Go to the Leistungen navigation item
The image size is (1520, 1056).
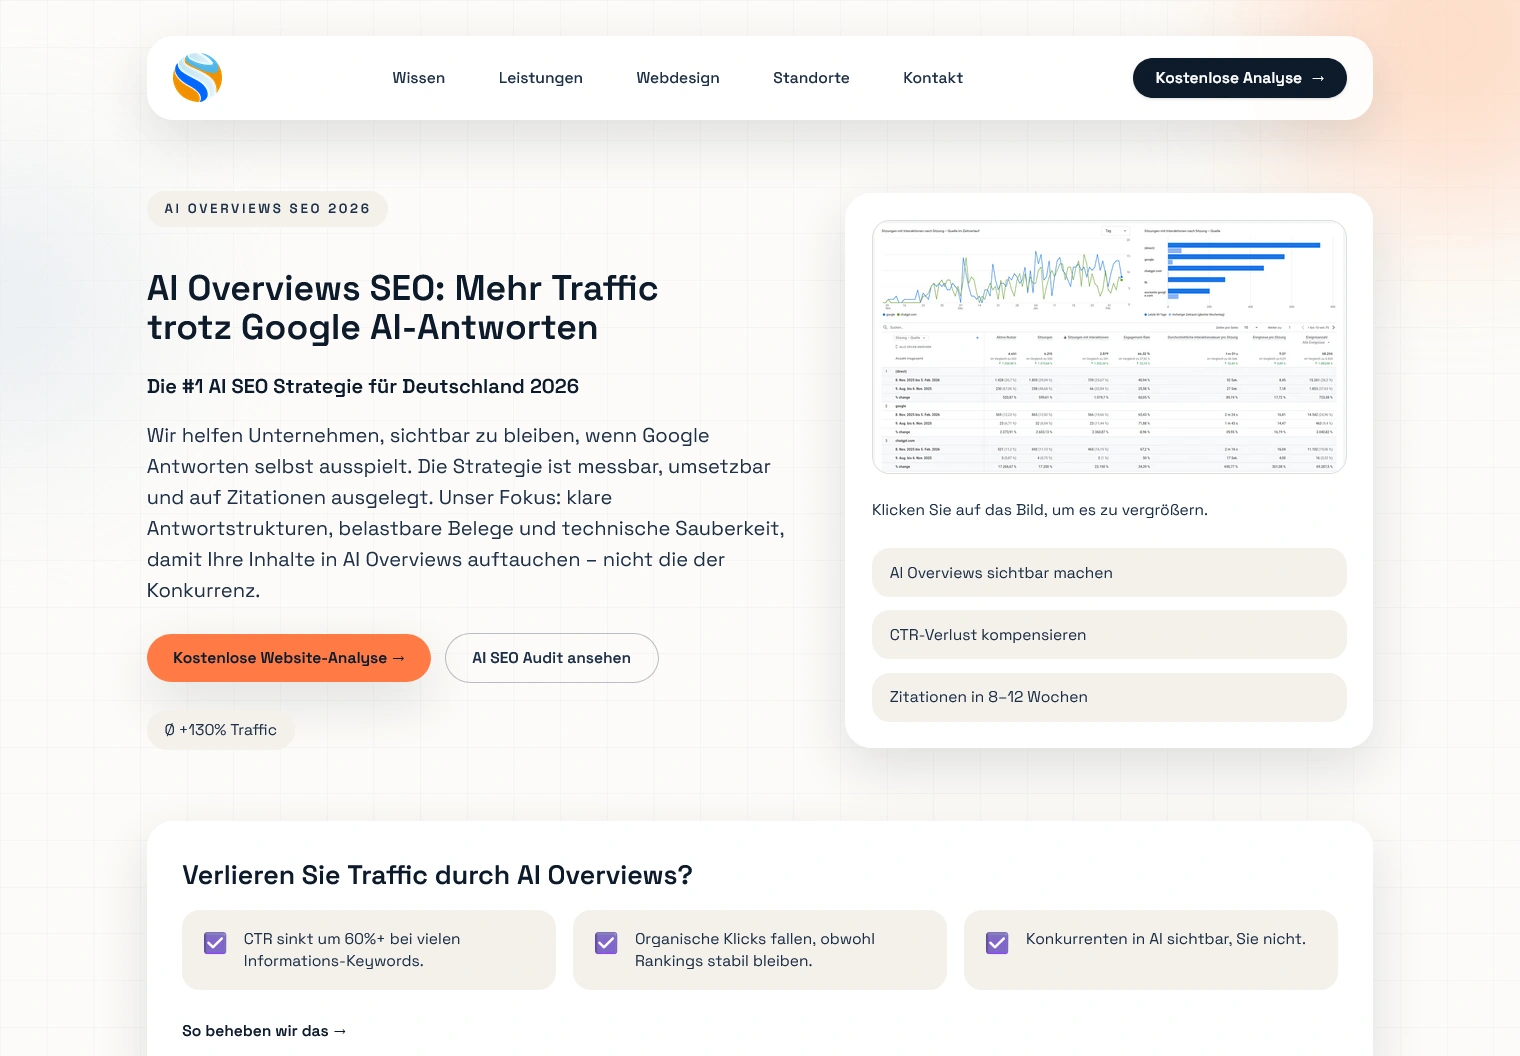coord(540,78)
